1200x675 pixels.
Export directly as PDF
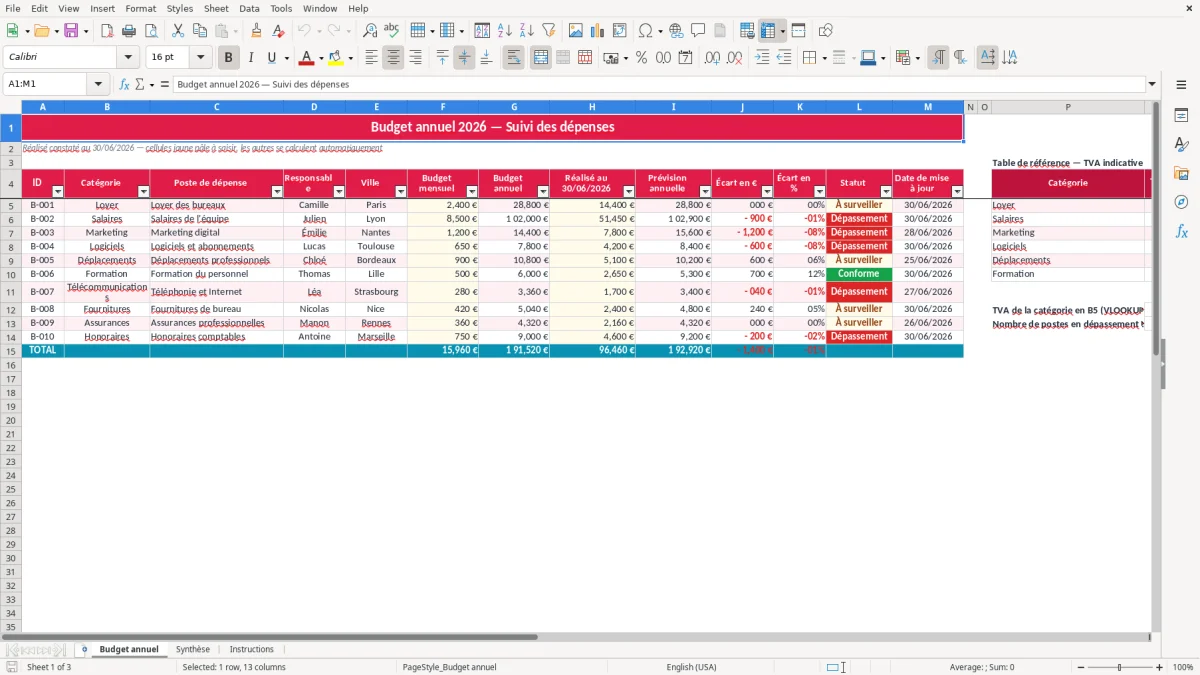pos(107,31)
